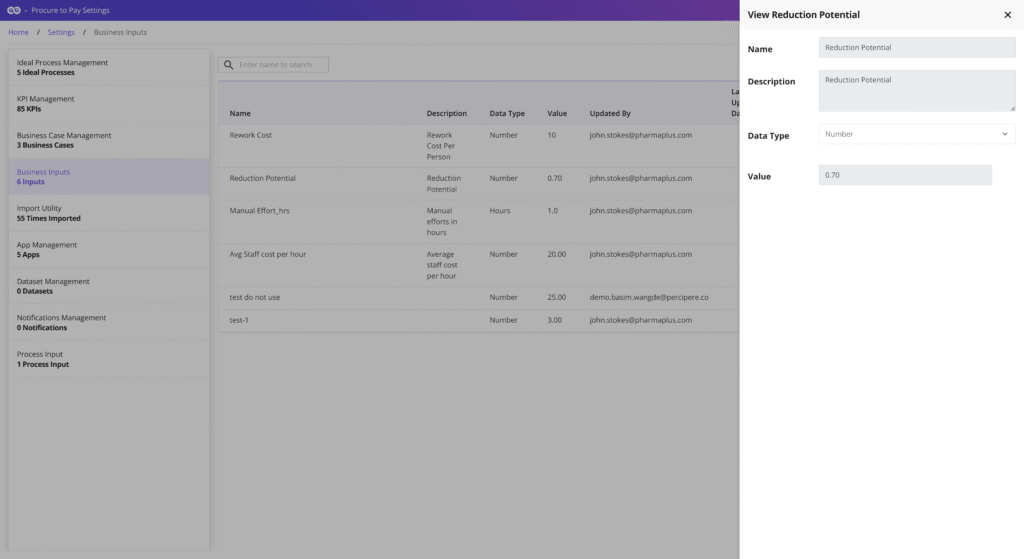Click the search magnifier icon
Image resolution: width=1024 pixels, height=559 pixels.
(x=229, y=65)
